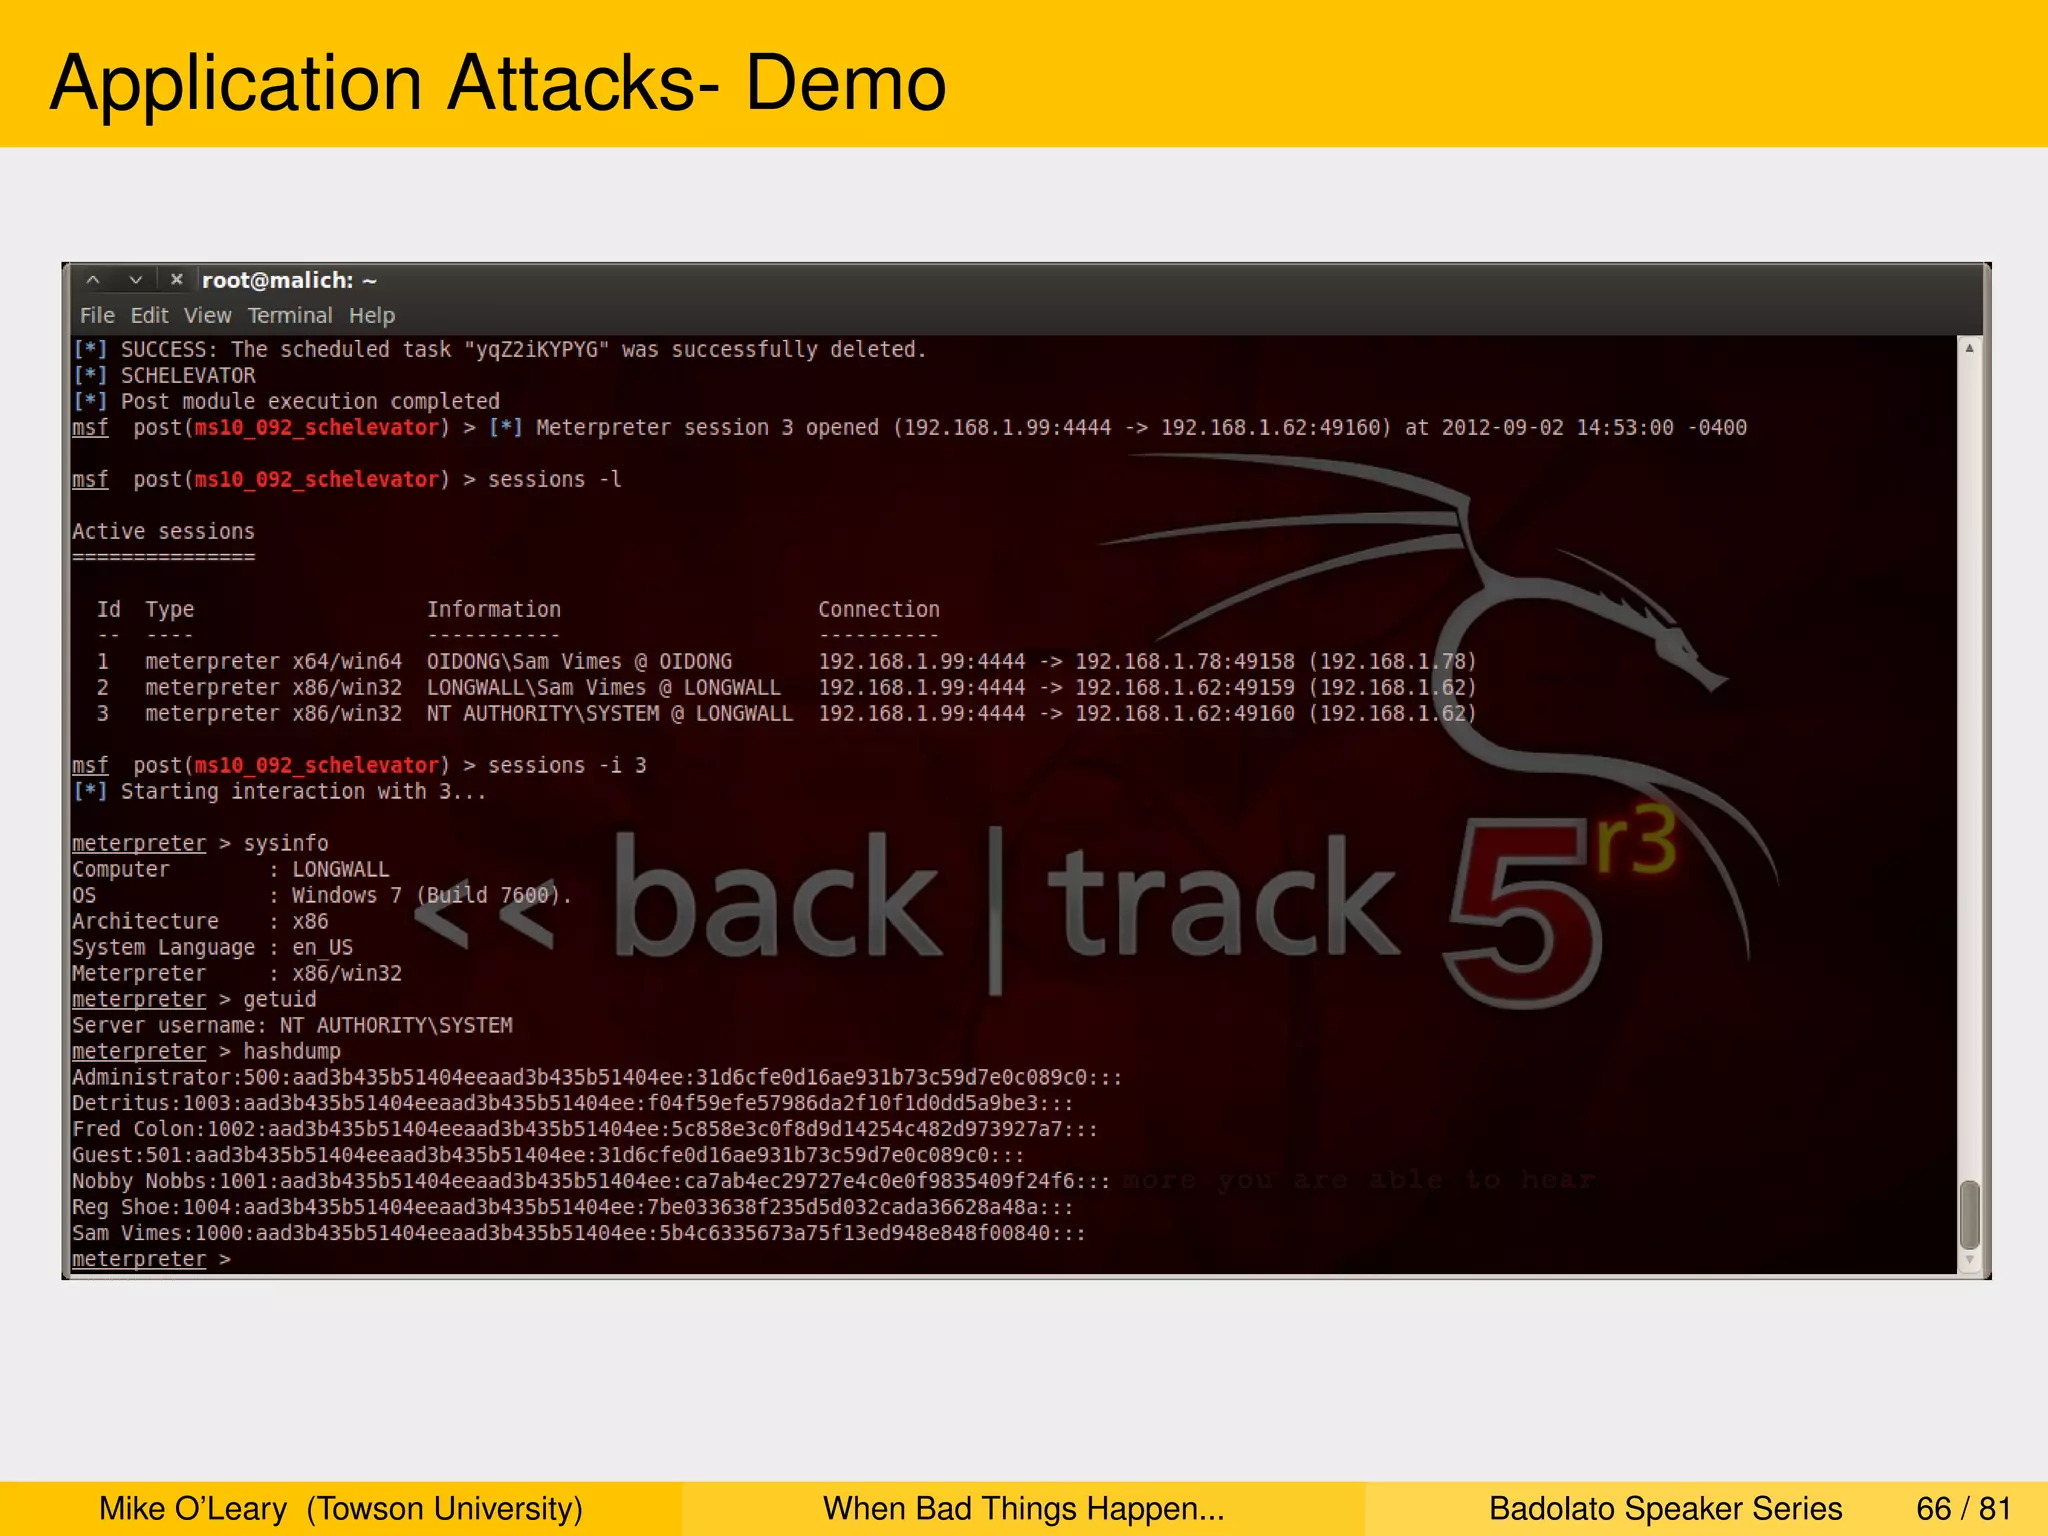This screenshot has height=1536, width=2048.
Task: Open the File menu in terminal
Action: pos(97,316)
